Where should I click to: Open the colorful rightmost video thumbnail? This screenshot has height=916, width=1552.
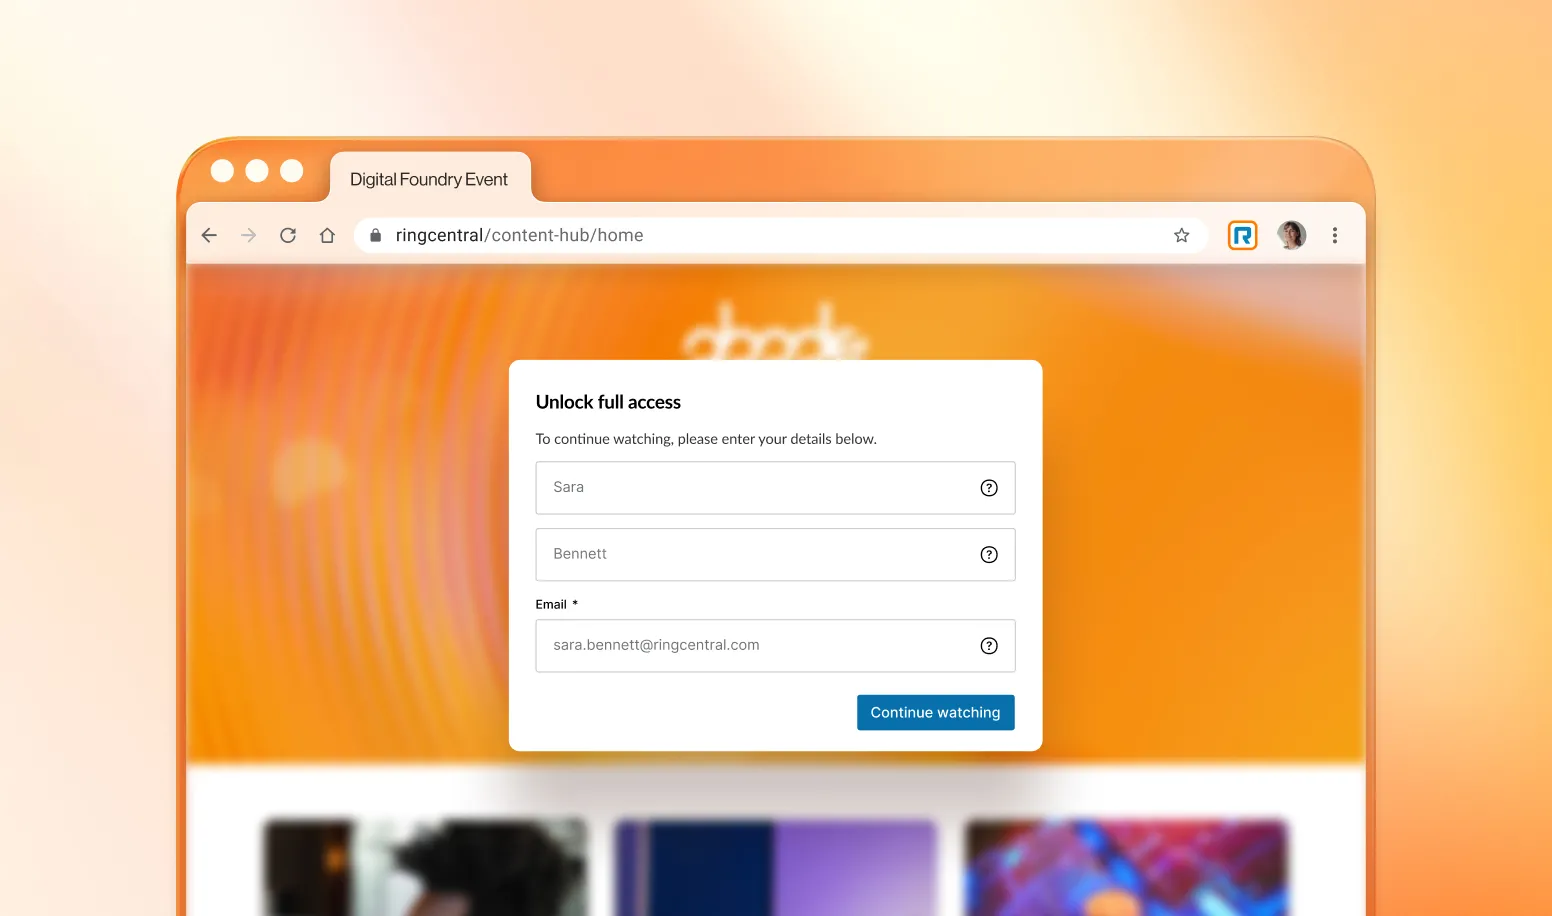(1127, 868)
